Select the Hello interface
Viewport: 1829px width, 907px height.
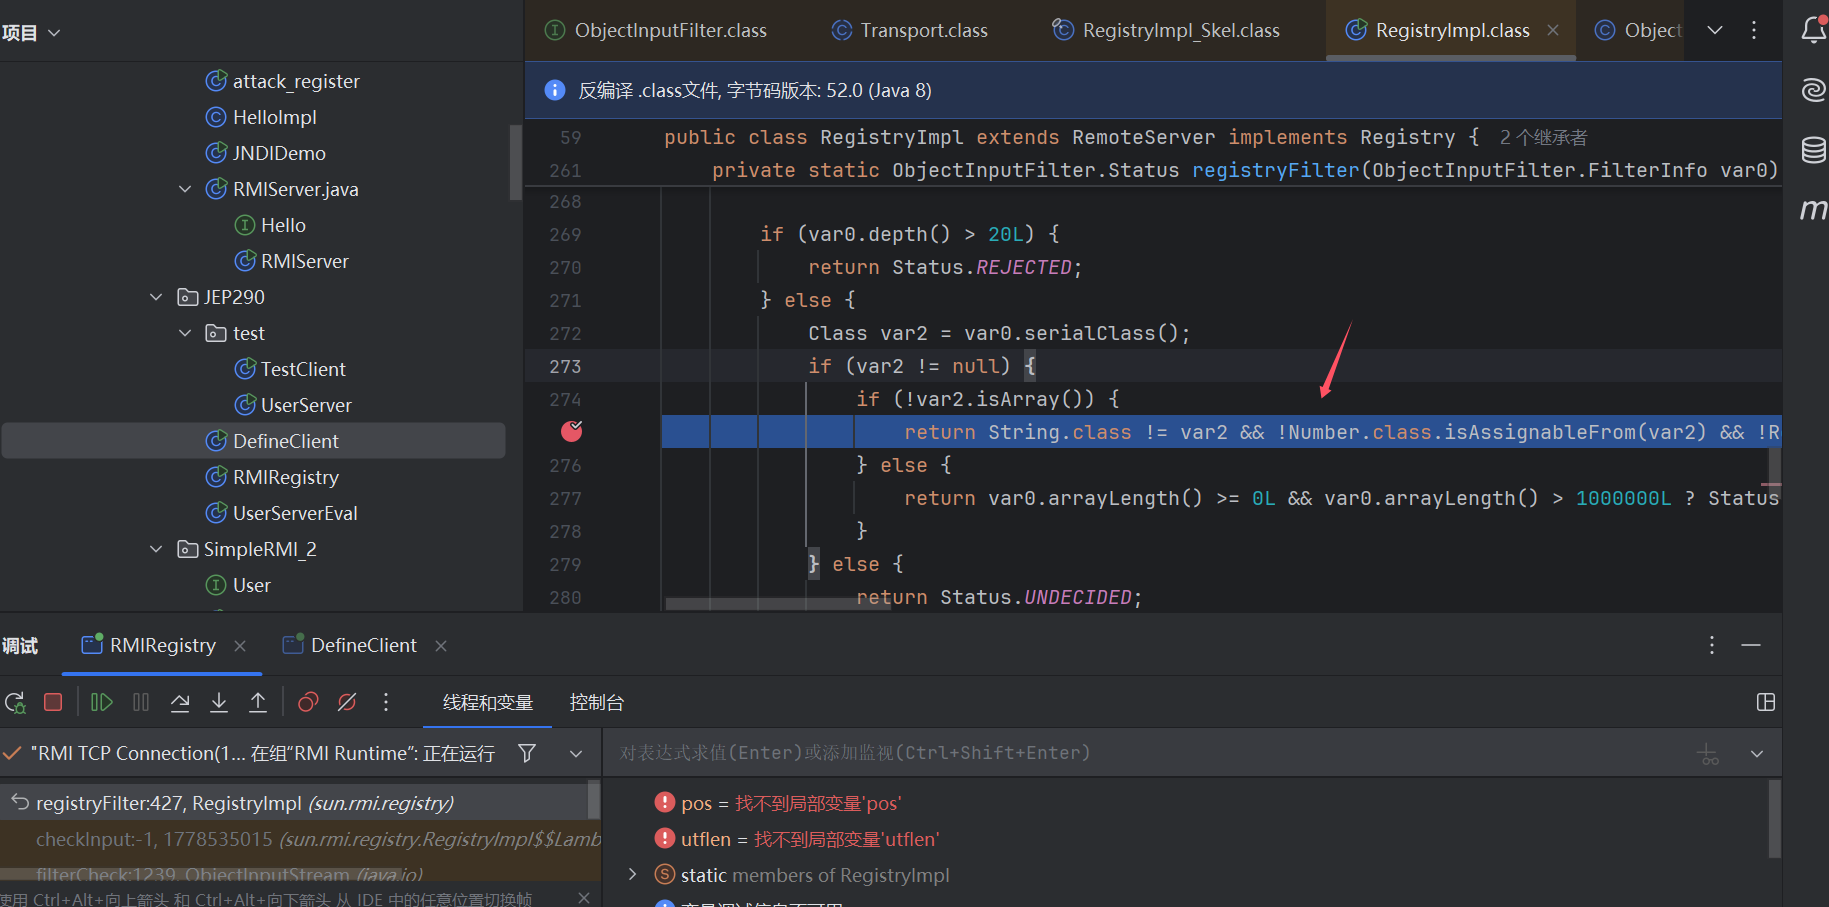point(283,225)
